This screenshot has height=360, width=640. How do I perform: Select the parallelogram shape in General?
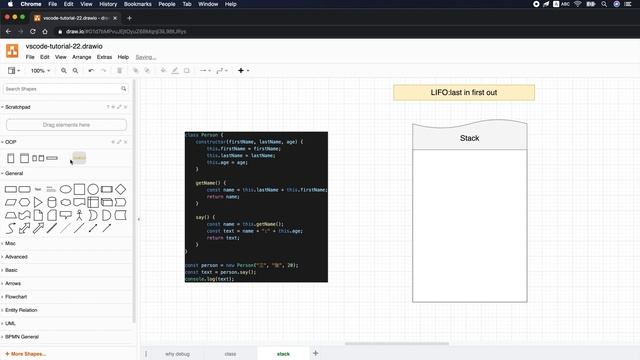pyautogui.click(x=11, y=202)
